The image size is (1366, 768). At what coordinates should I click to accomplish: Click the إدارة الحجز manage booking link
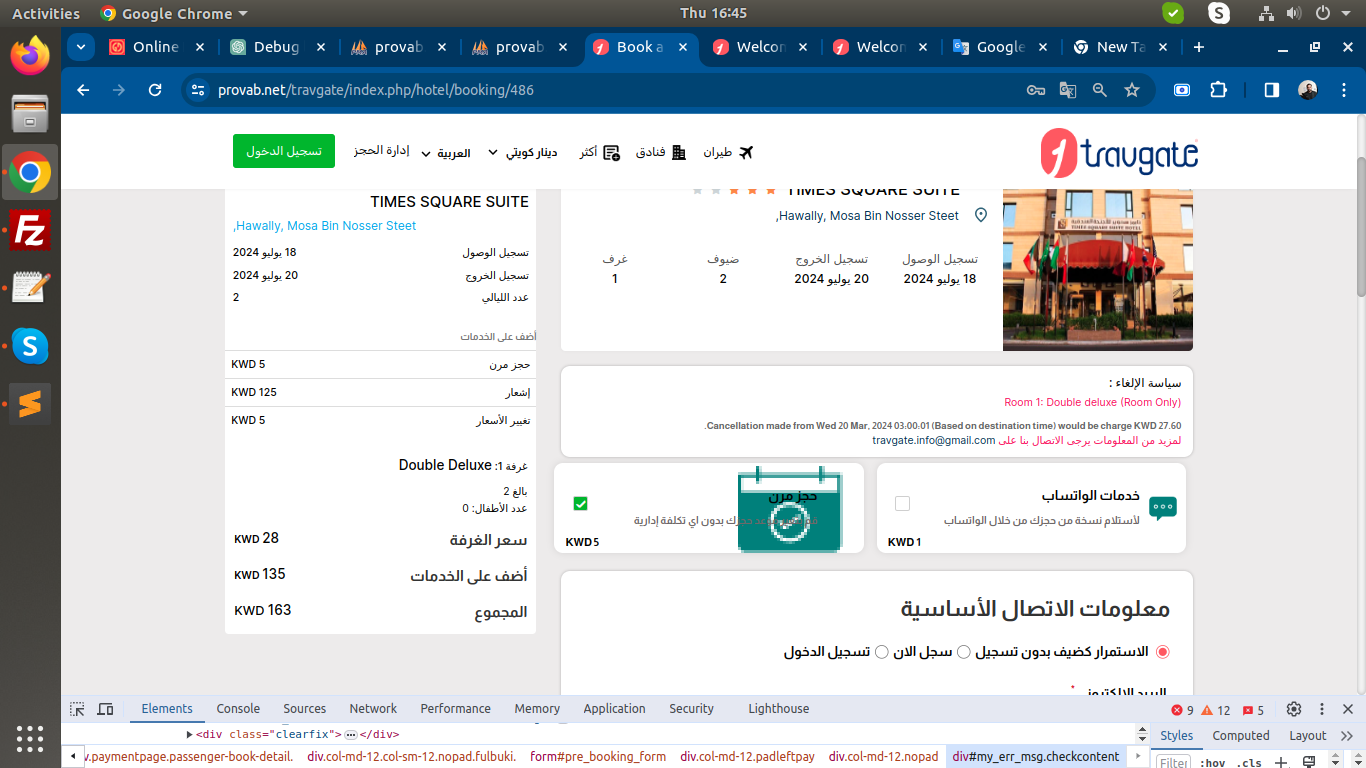pyautogui.click(x=382, y=151)
